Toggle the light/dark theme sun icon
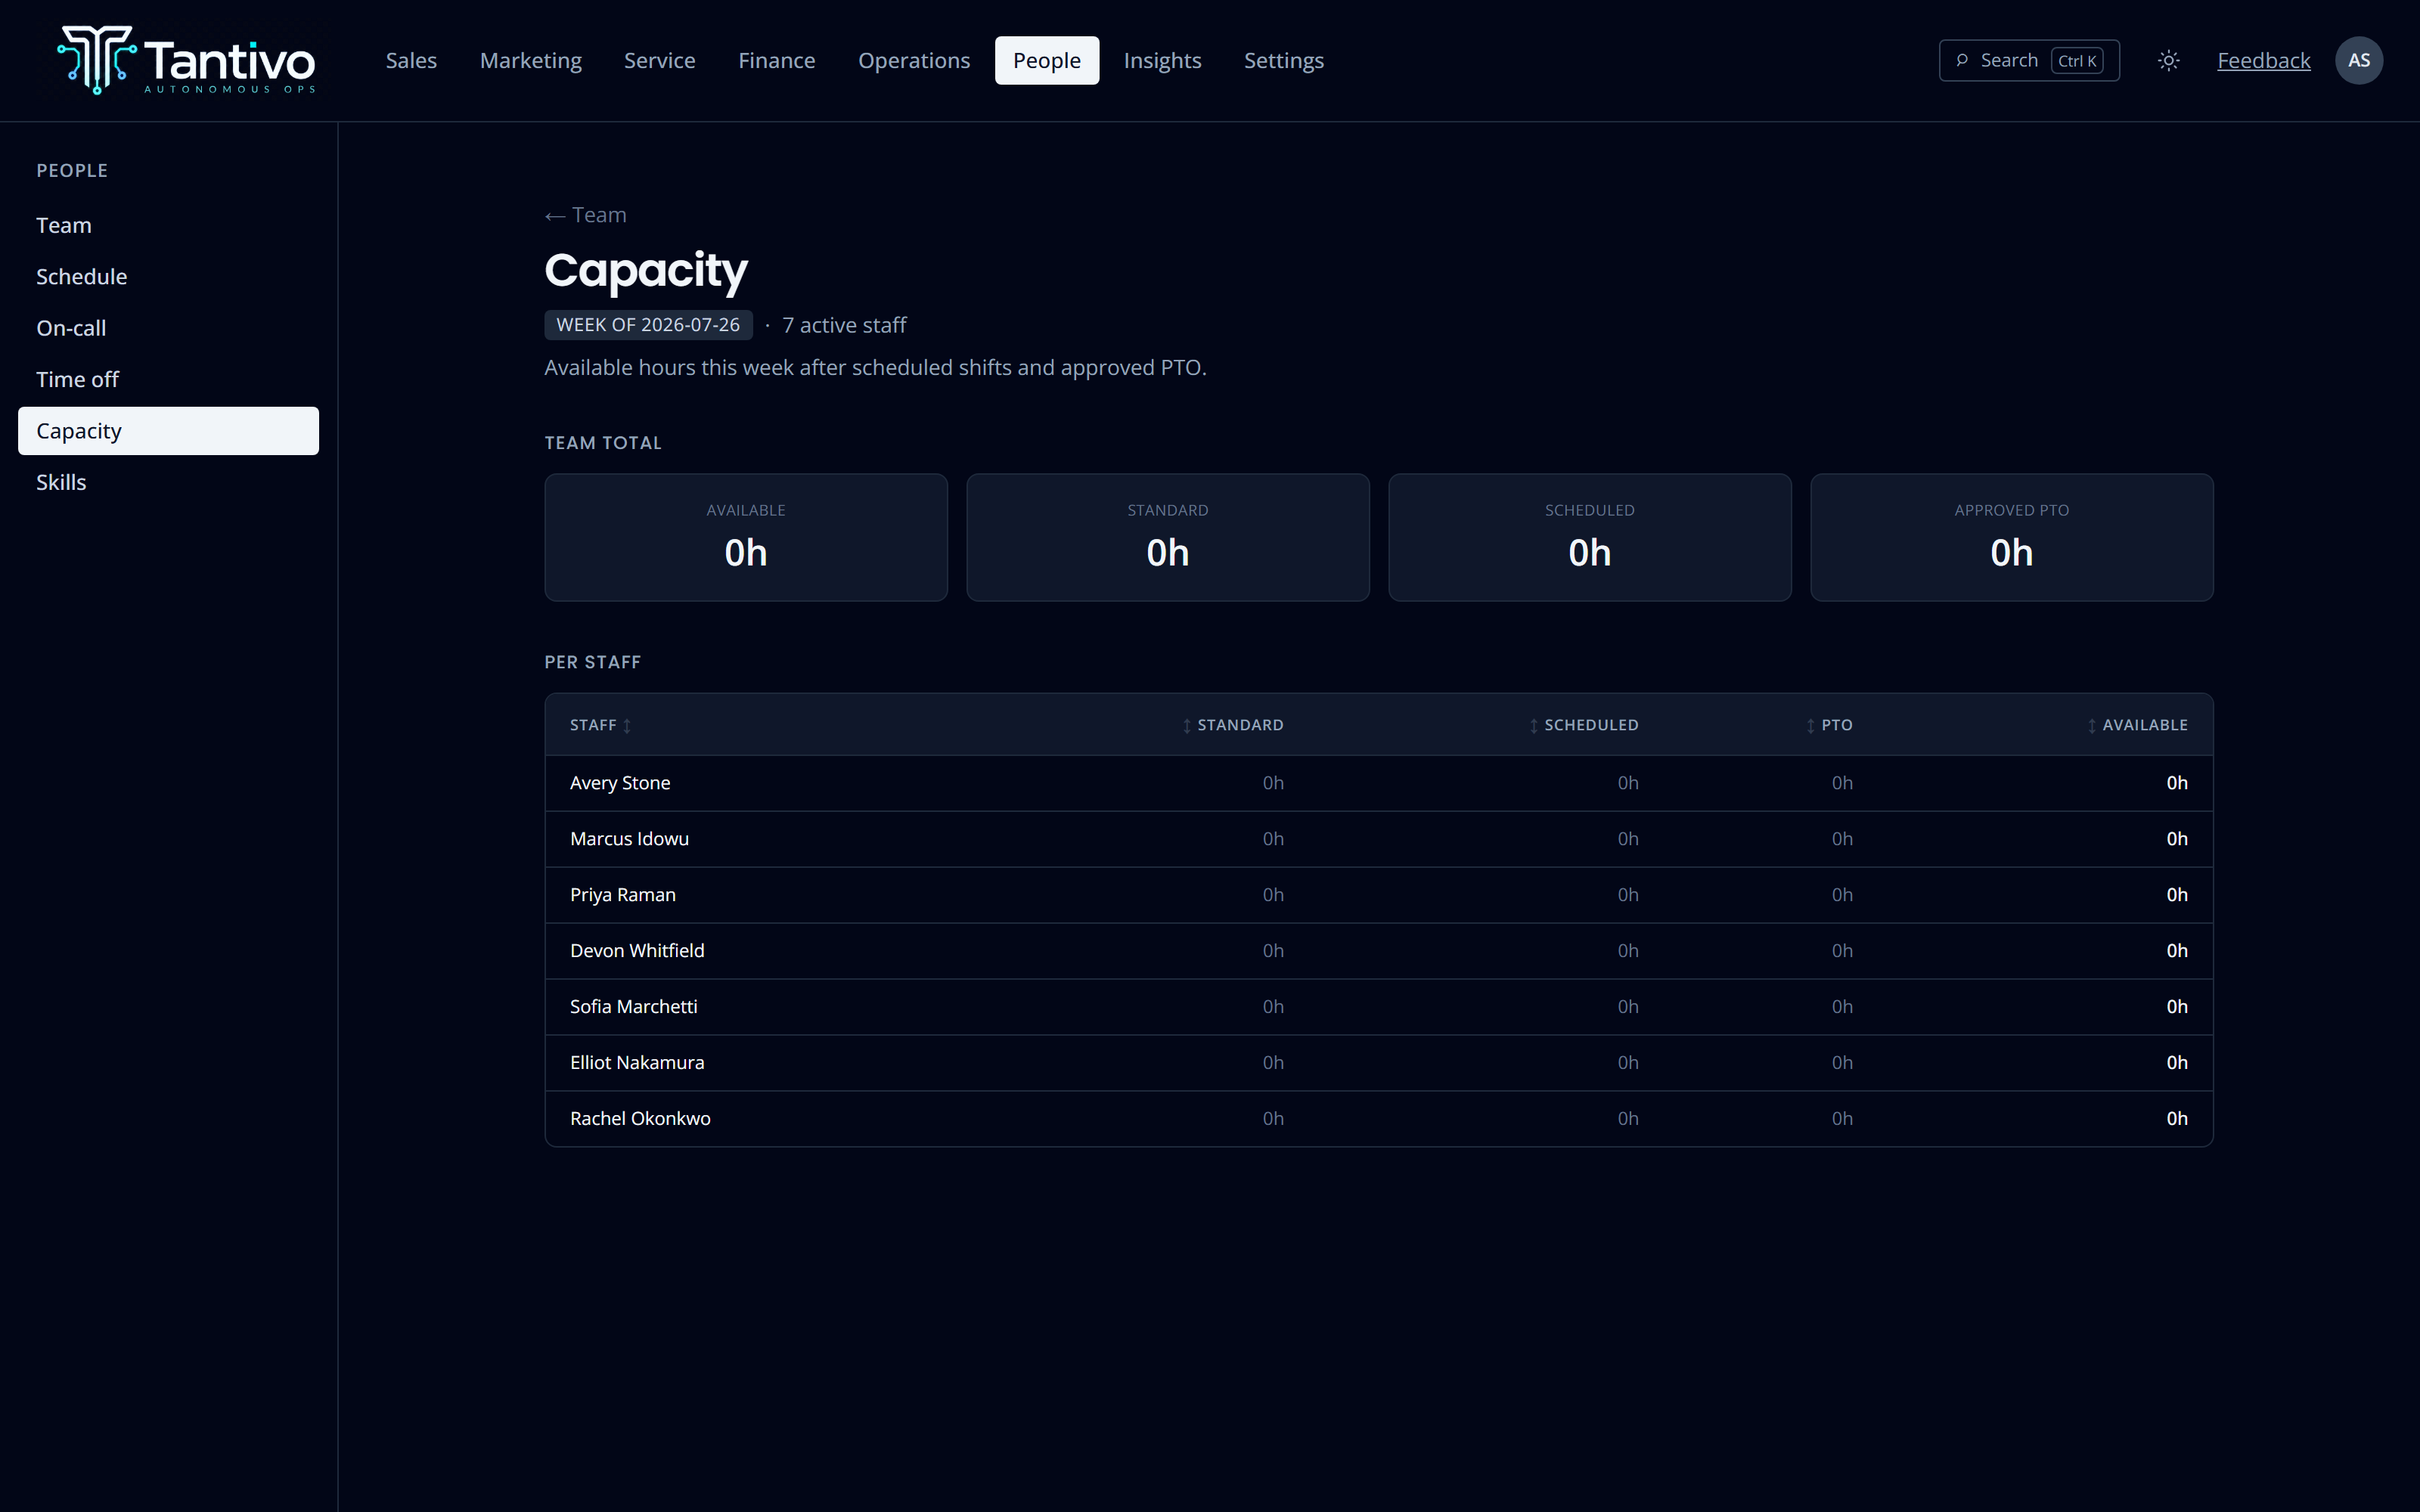Viewport: 2420px width, 1512px height. 2168,60
